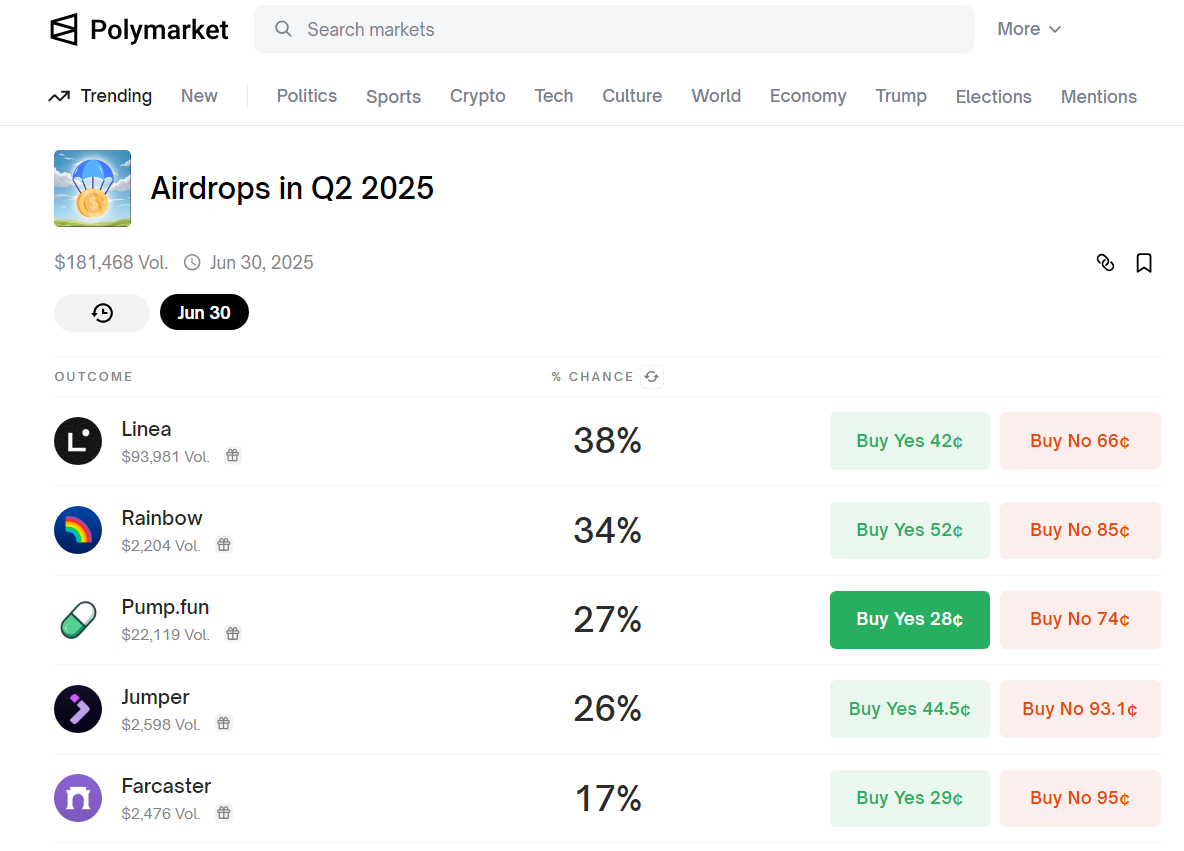Viewport: 1184px width, 851px height.
Task: Click the gift rewards icon under Linea
Action: tap(232, 456)
